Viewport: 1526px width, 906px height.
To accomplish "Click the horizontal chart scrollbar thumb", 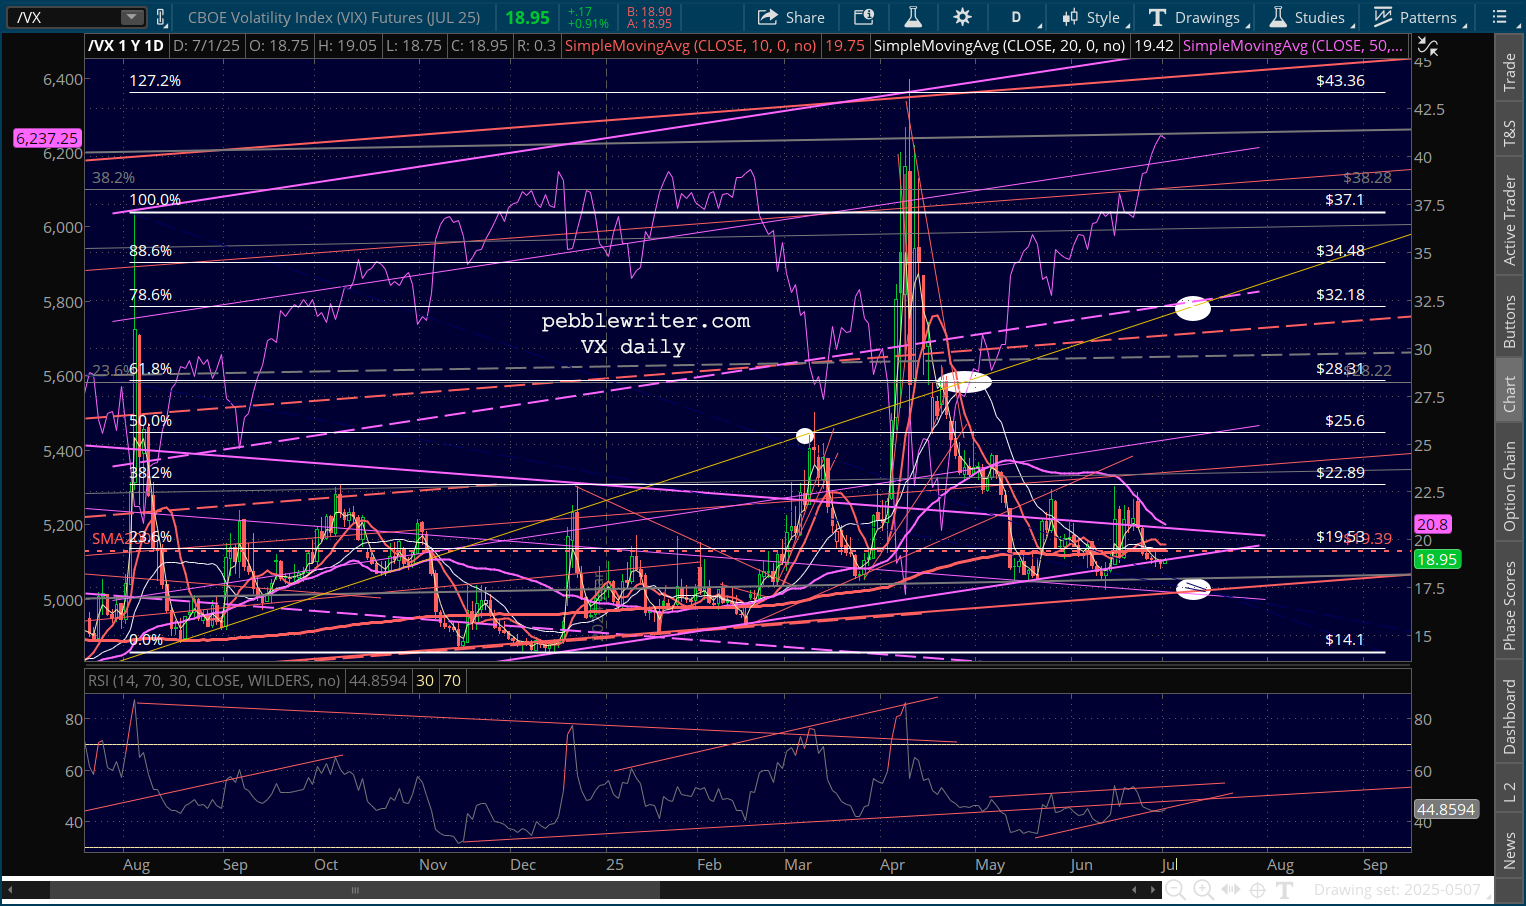I will pos(354,889).
